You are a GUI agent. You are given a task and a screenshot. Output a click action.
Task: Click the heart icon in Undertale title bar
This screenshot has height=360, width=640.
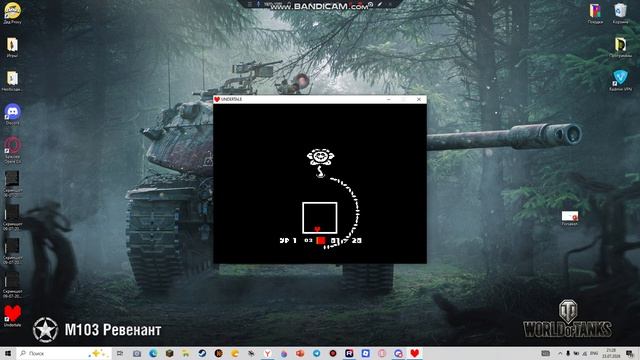pyautogui.click(x=217, y=99)
